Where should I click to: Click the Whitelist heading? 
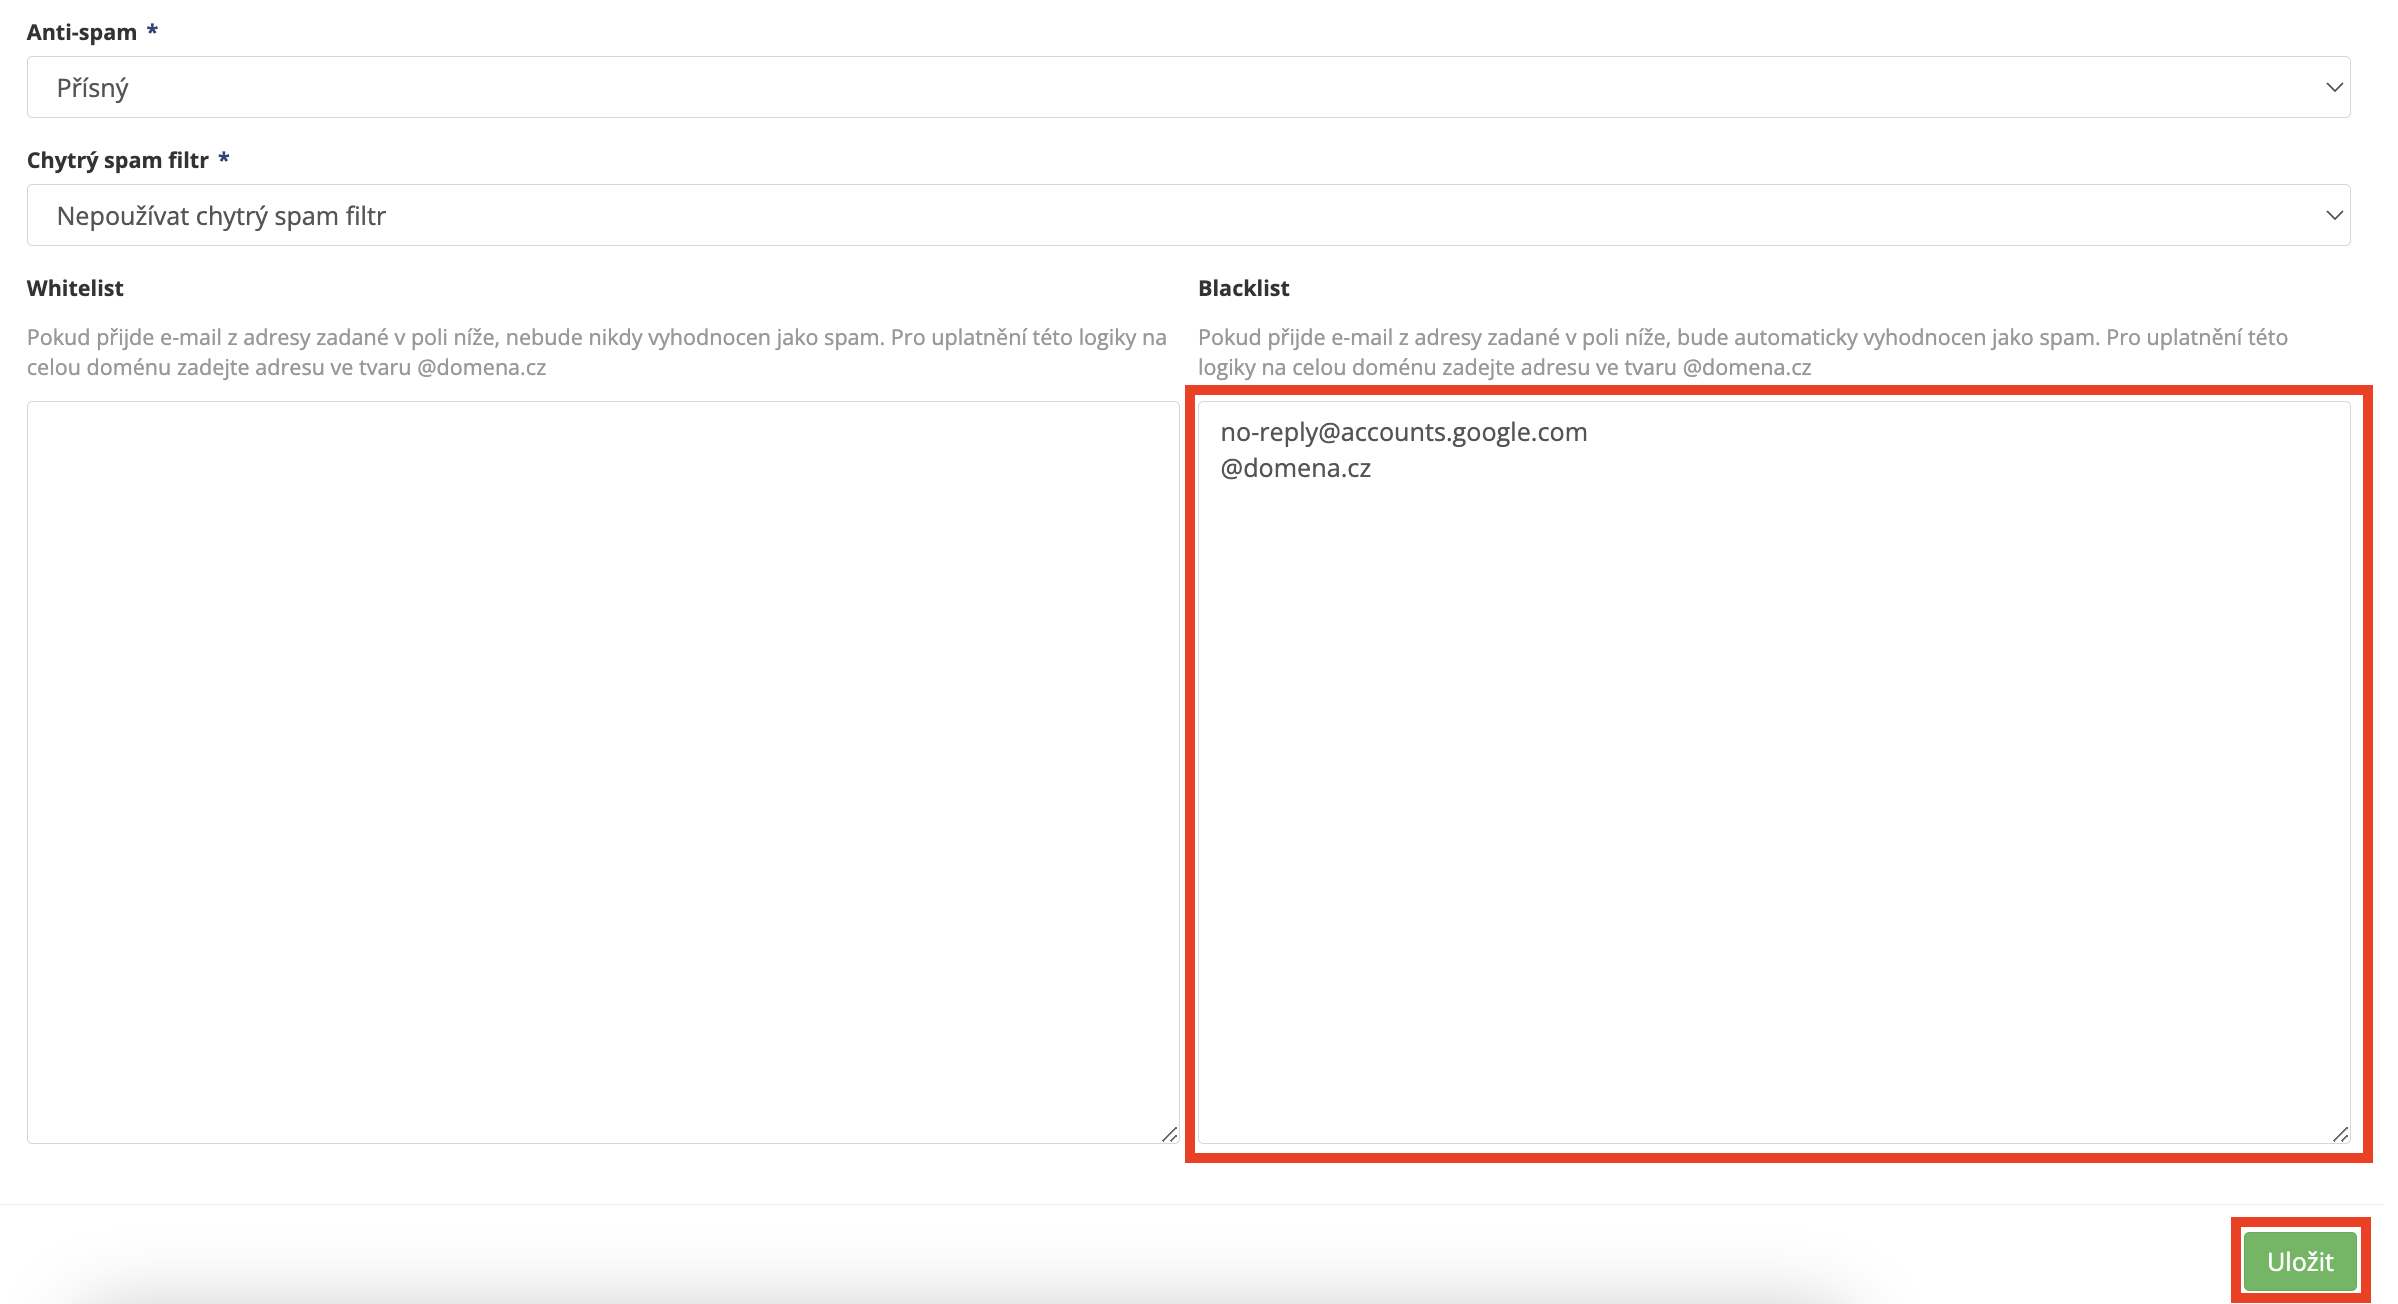point(75,288)
